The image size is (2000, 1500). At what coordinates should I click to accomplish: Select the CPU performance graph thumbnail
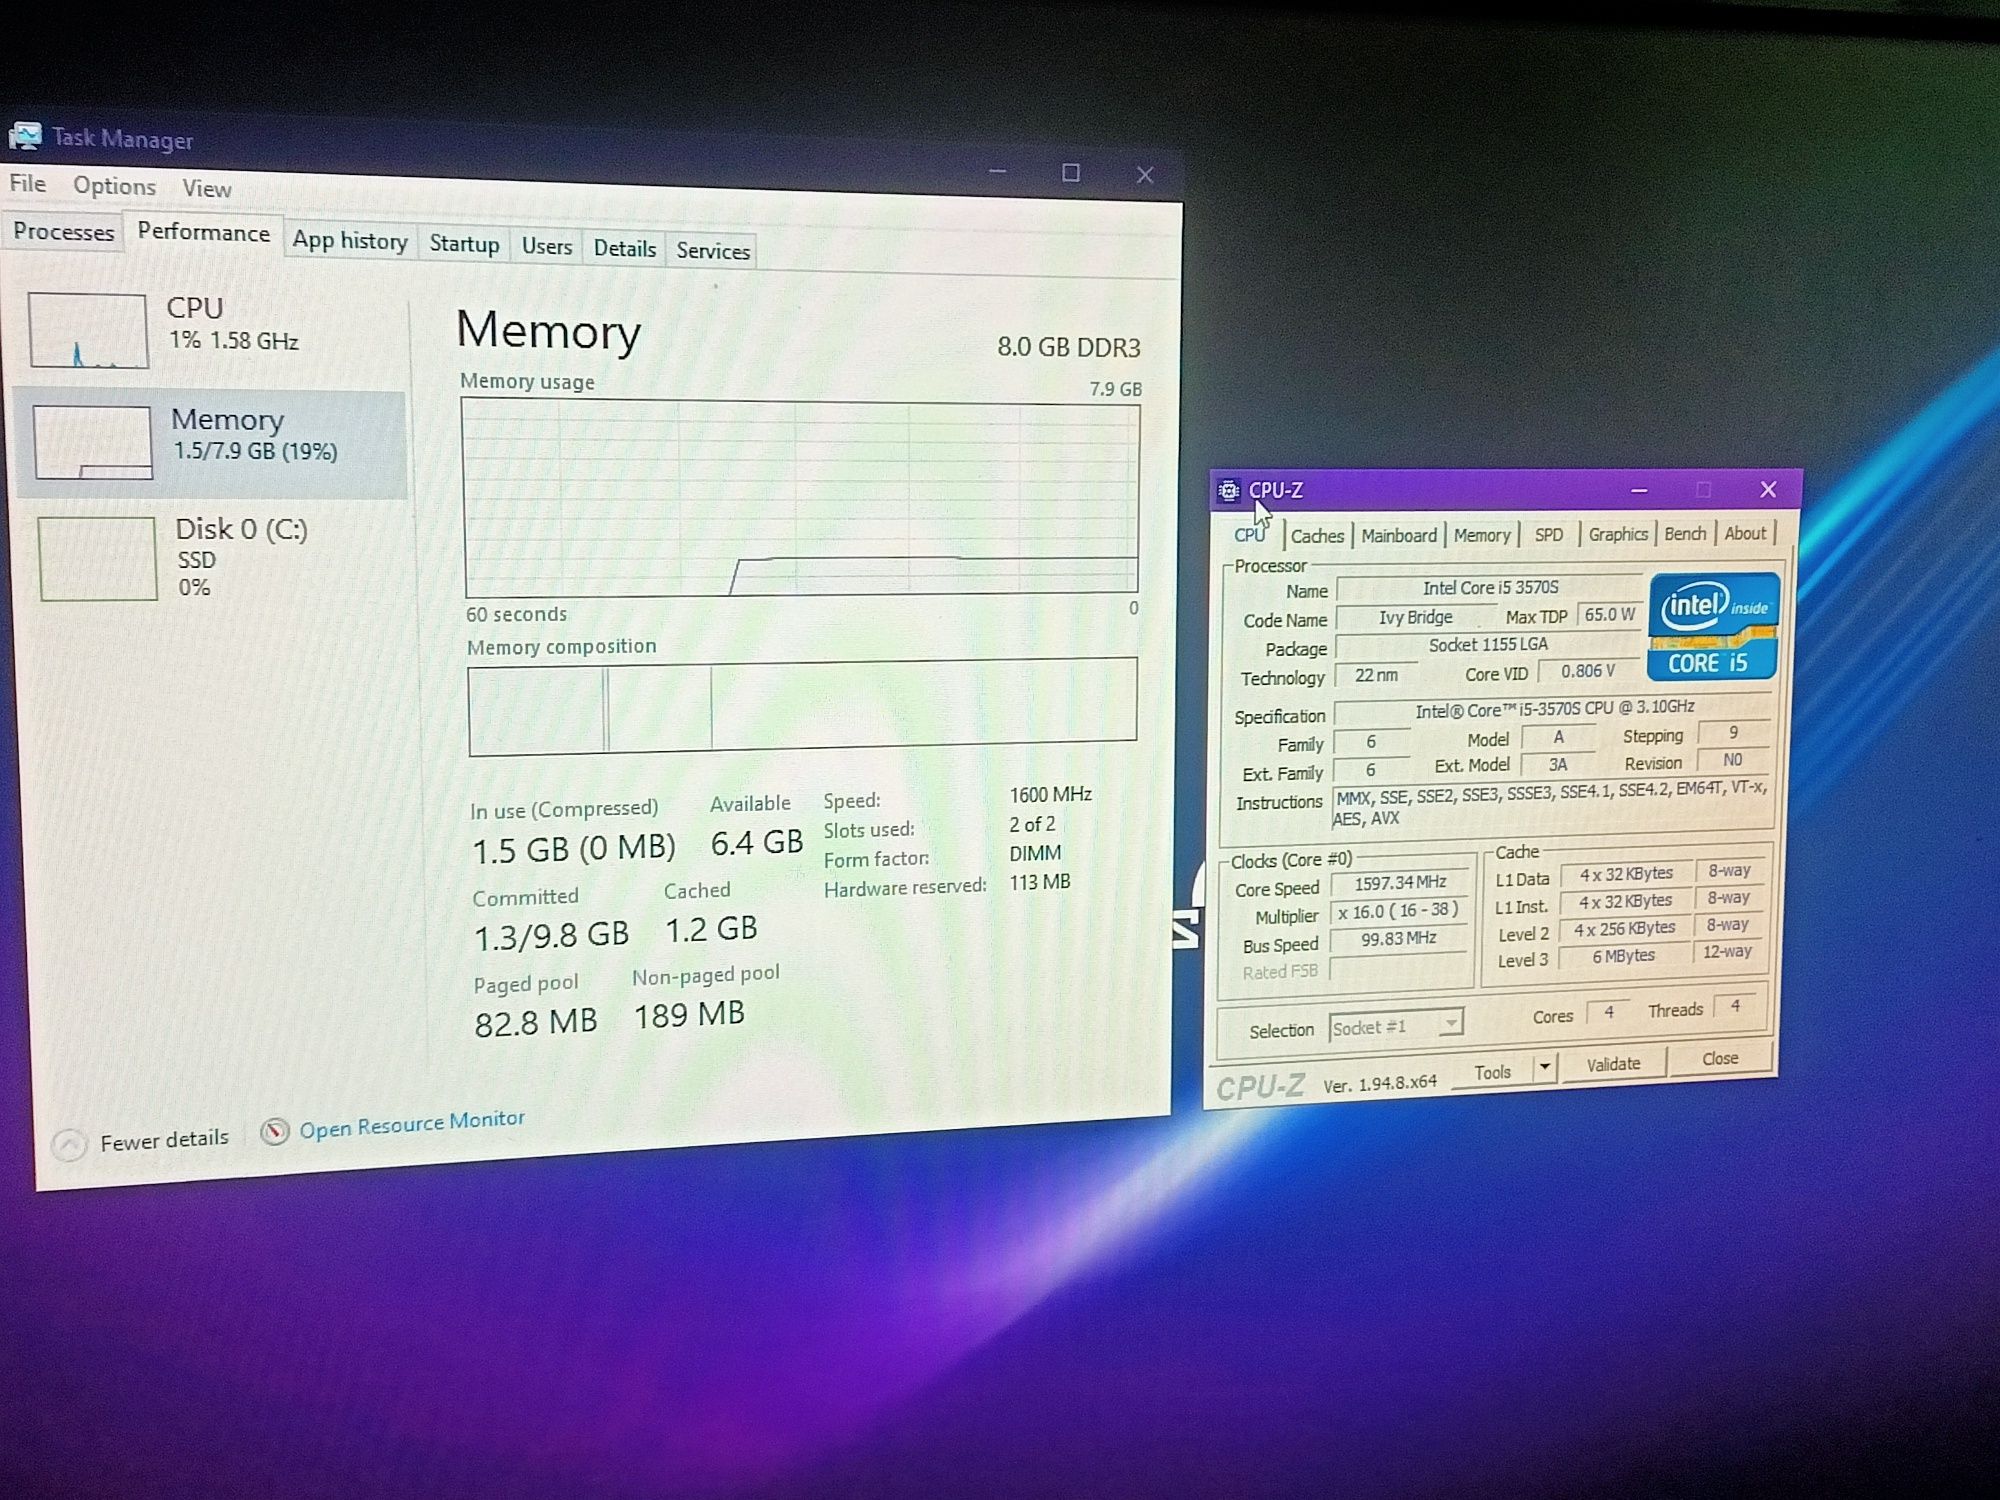tap(88, 330)
